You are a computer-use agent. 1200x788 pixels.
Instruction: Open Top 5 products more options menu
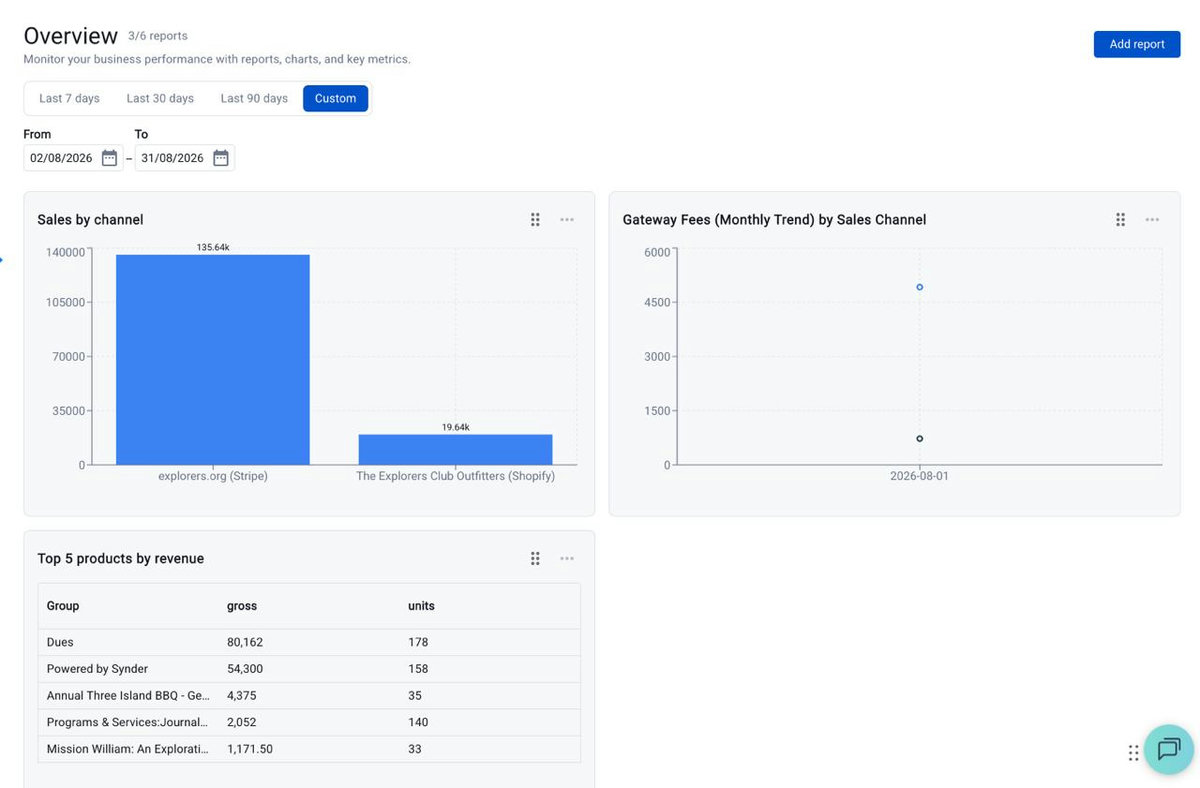(x=567, y=559)
